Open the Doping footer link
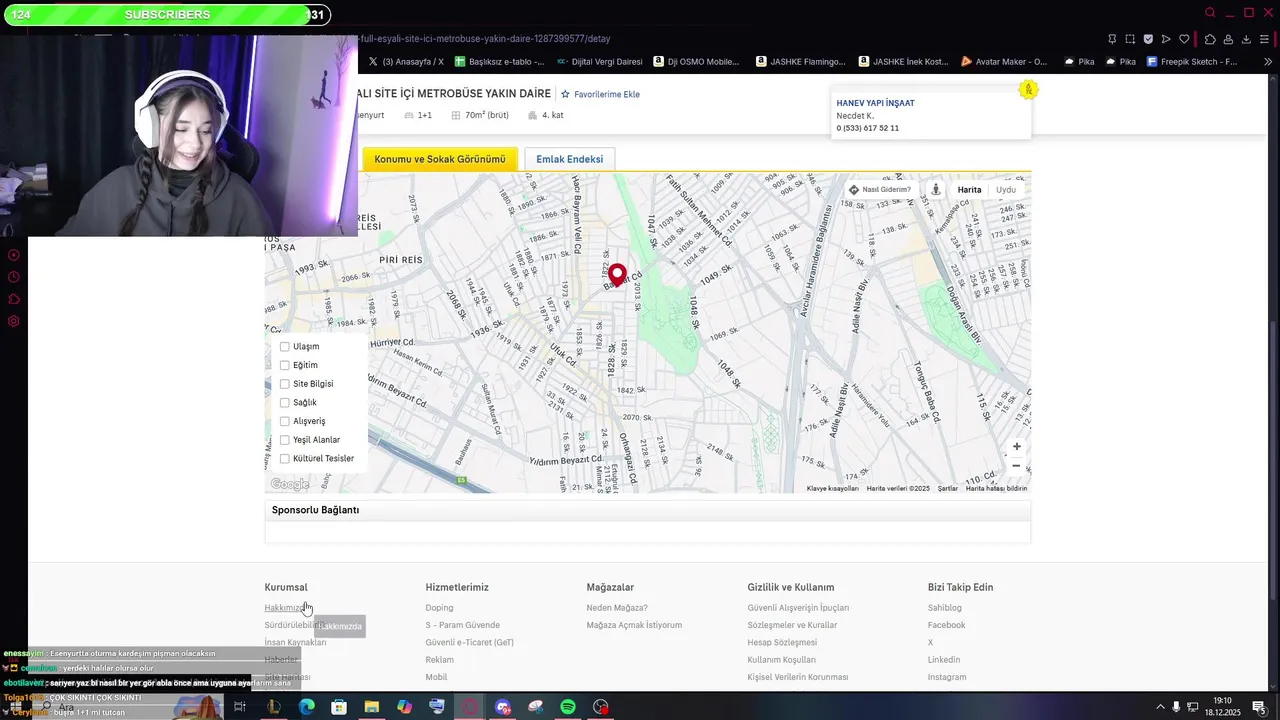 439,608
